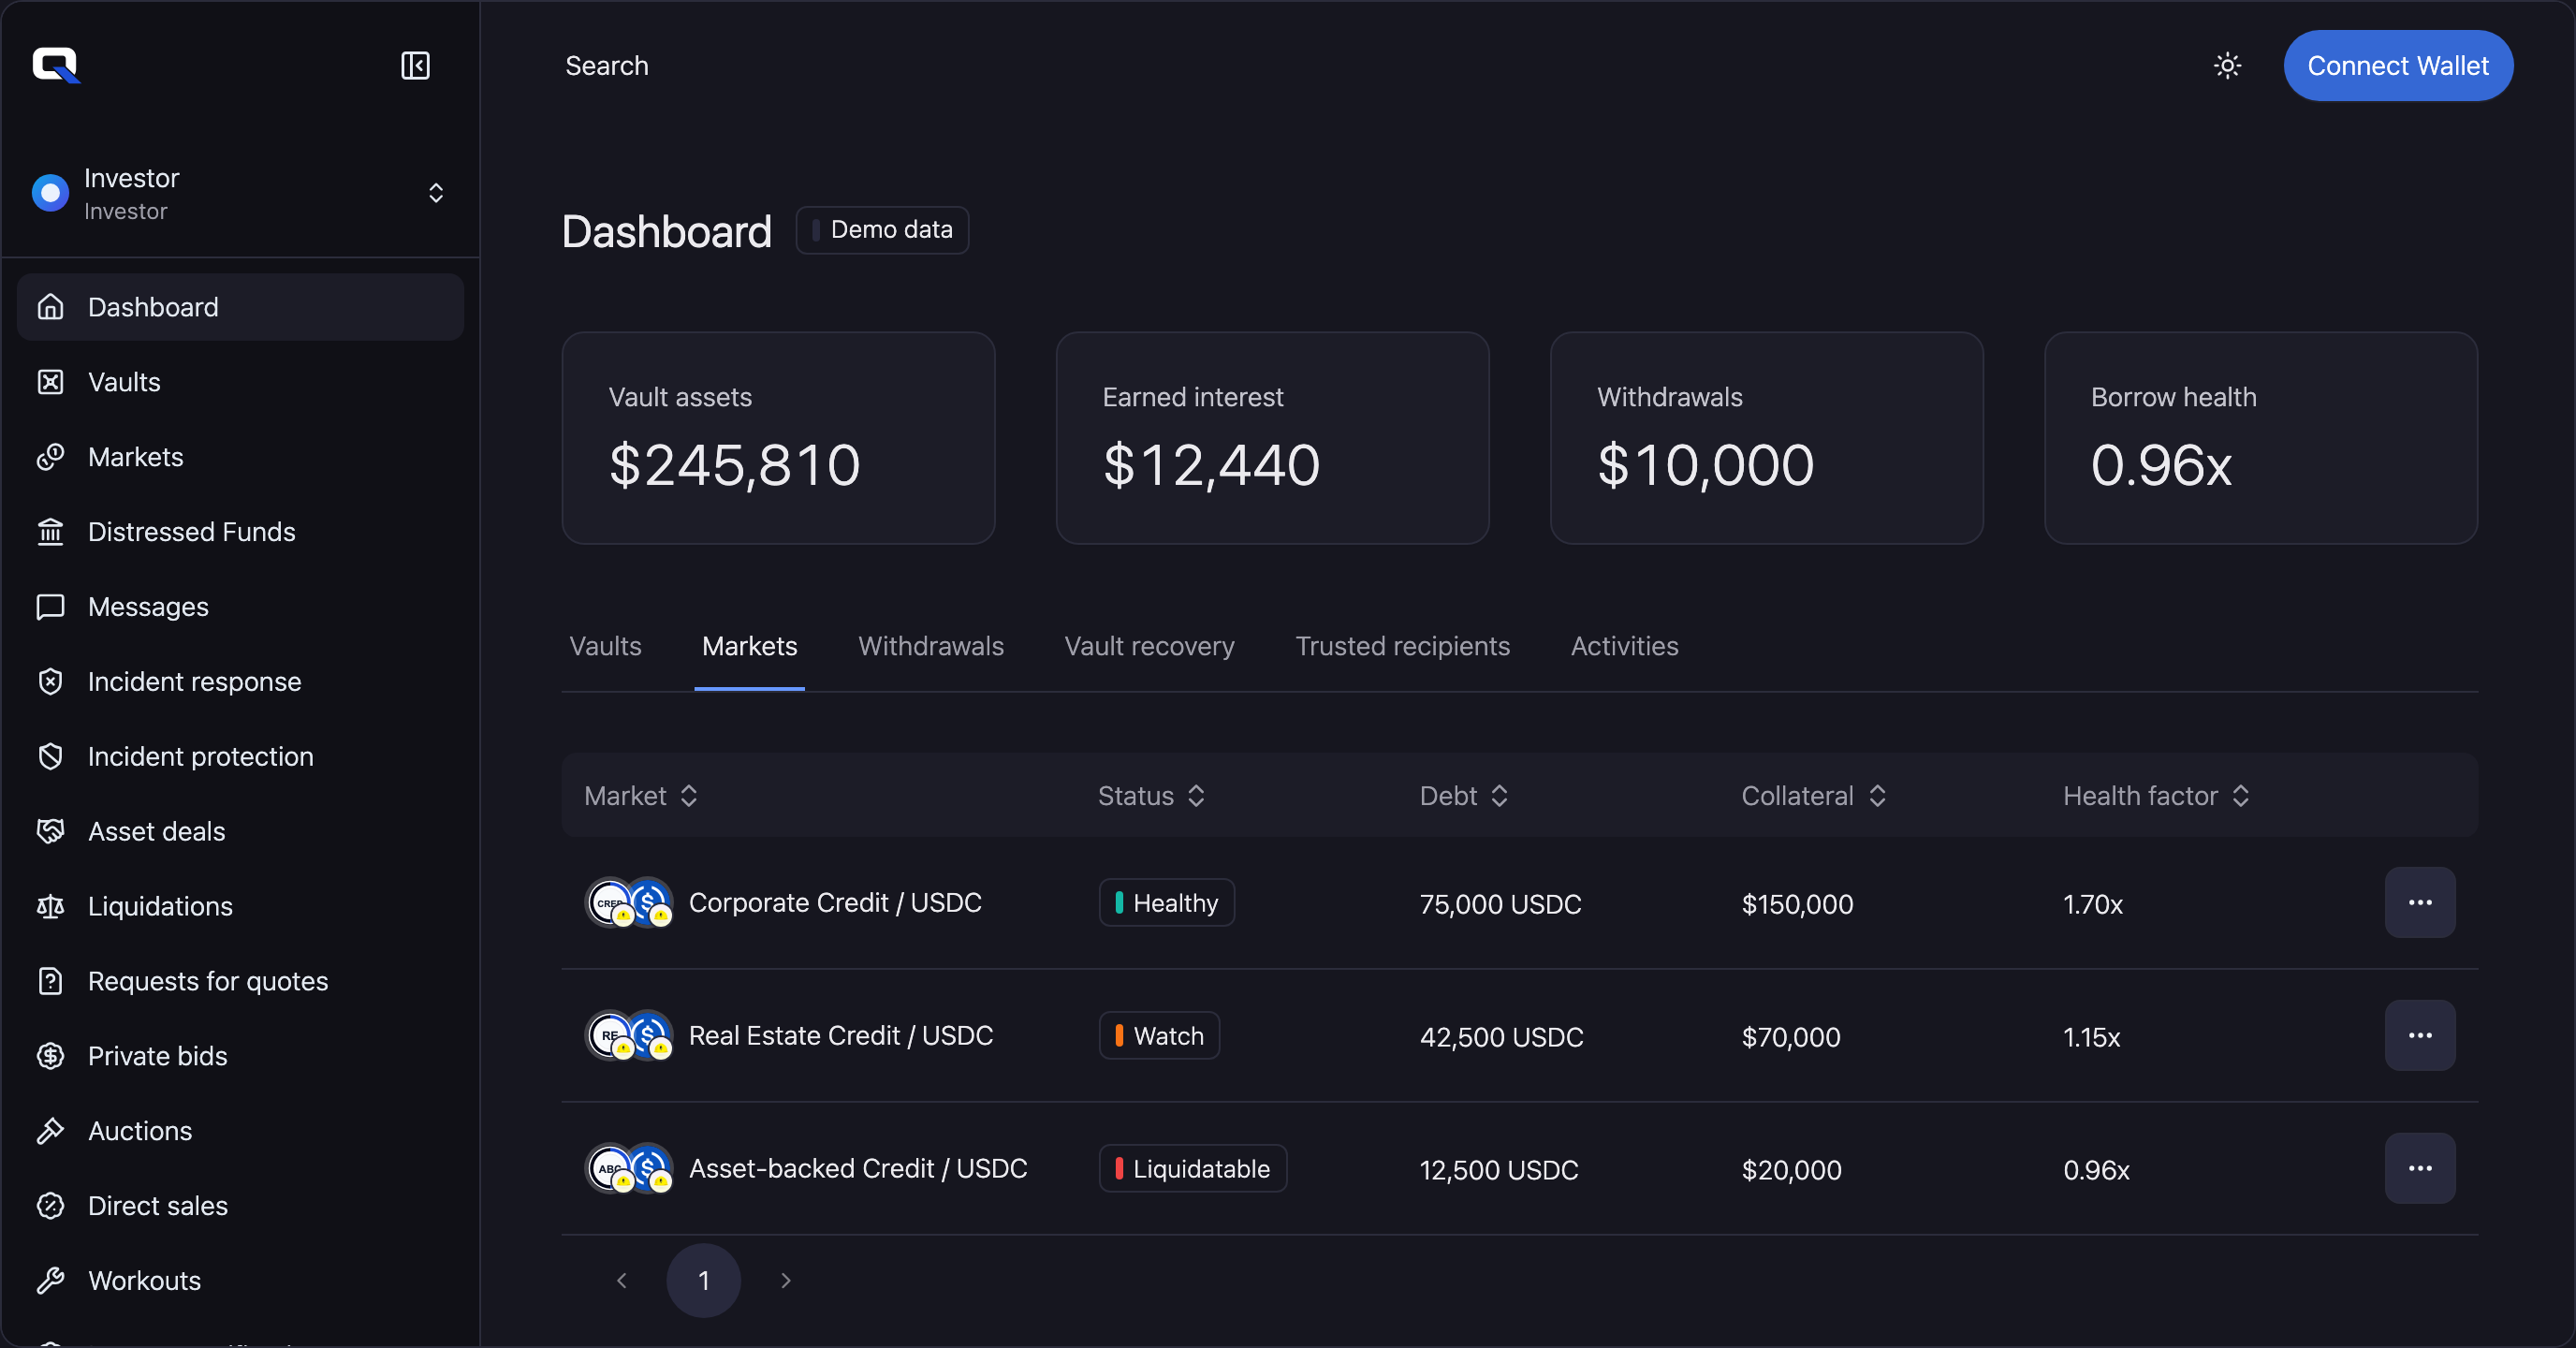Open the Liquidations scales icon
Image resolution: width=2576 pixels, height=1348 pixels.
coord(51,906)
